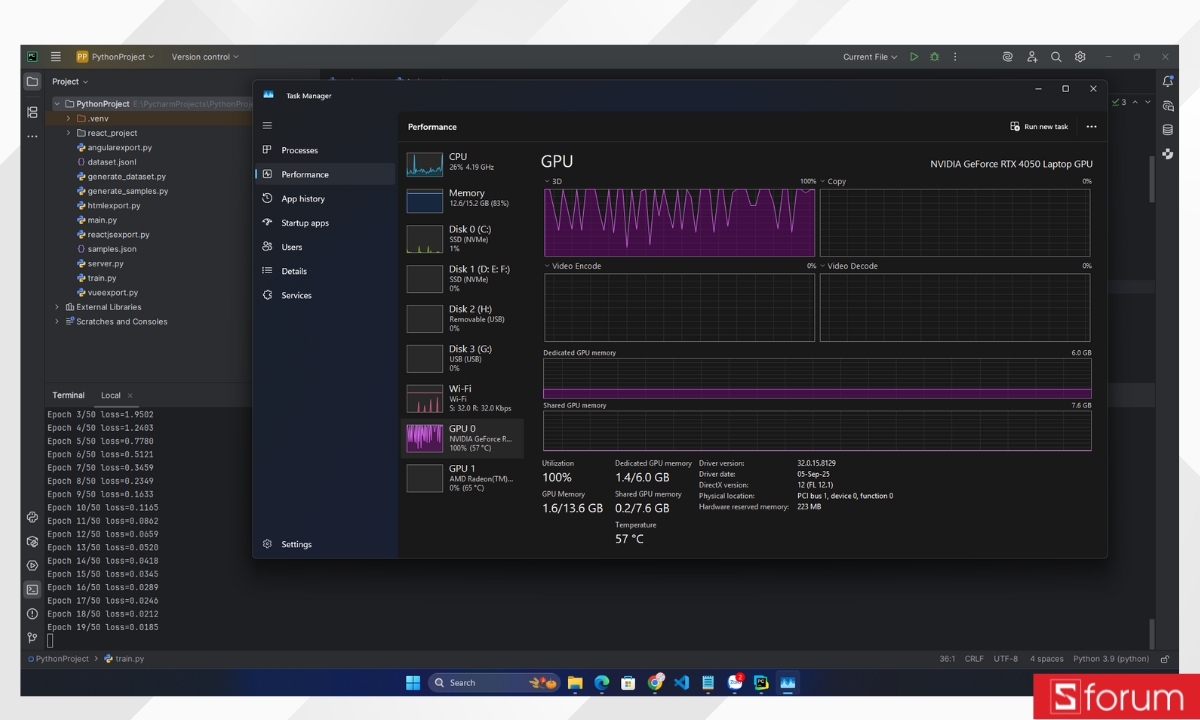This screenshot has height=720, width=1200.
Task: Select GPU 1 AMD Radeon entry
Action: click(x=462, y=477)
